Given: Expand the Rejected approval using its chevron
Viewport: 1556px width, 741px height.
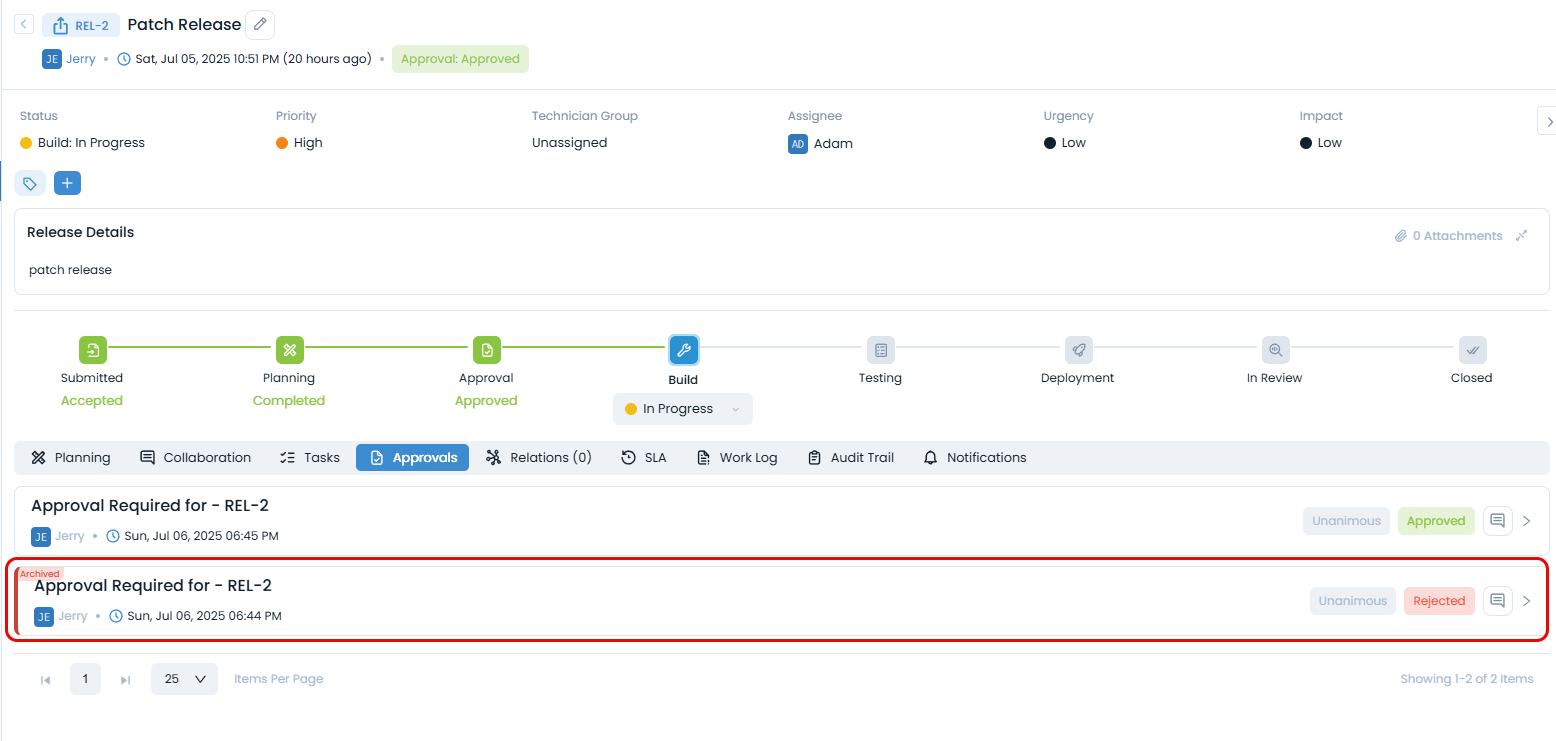Looking at the screenshot, I should [x=1527, y=600].
